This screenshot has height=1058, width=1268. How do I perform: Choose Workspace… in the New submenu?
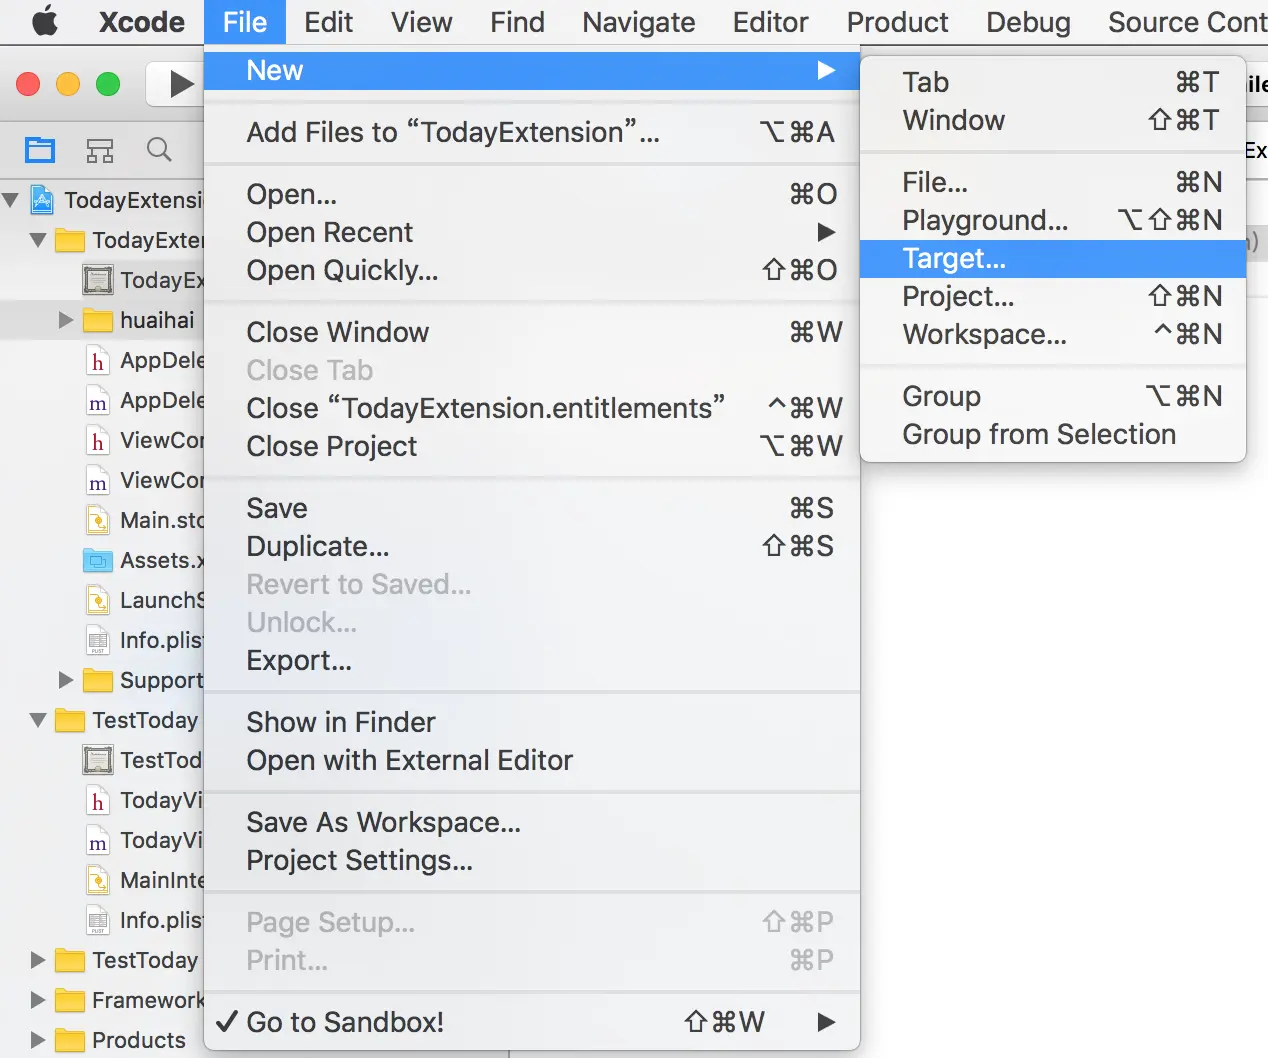(x=1053, y=334)
